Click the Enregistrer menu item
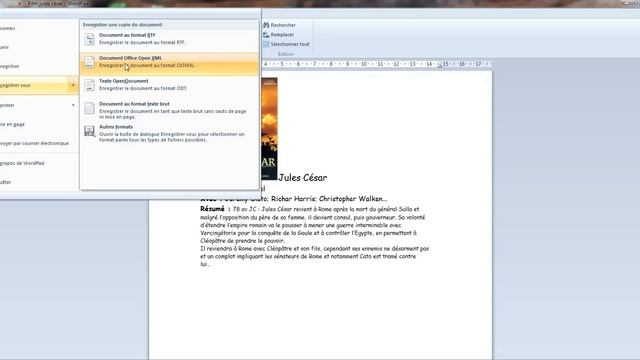The height and width of the screenshot is (360, 640). (39, 66)
